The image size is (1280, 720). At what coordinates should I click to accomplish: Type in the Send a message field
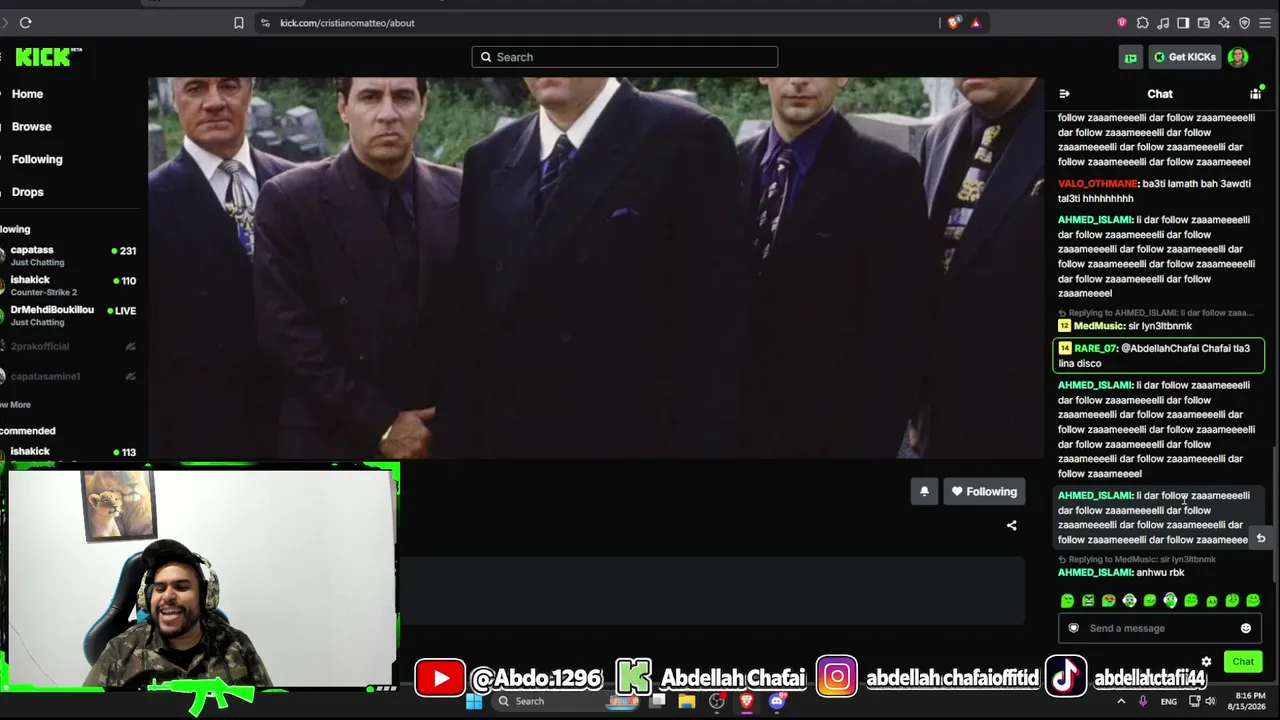click(x=1160, y=628)
